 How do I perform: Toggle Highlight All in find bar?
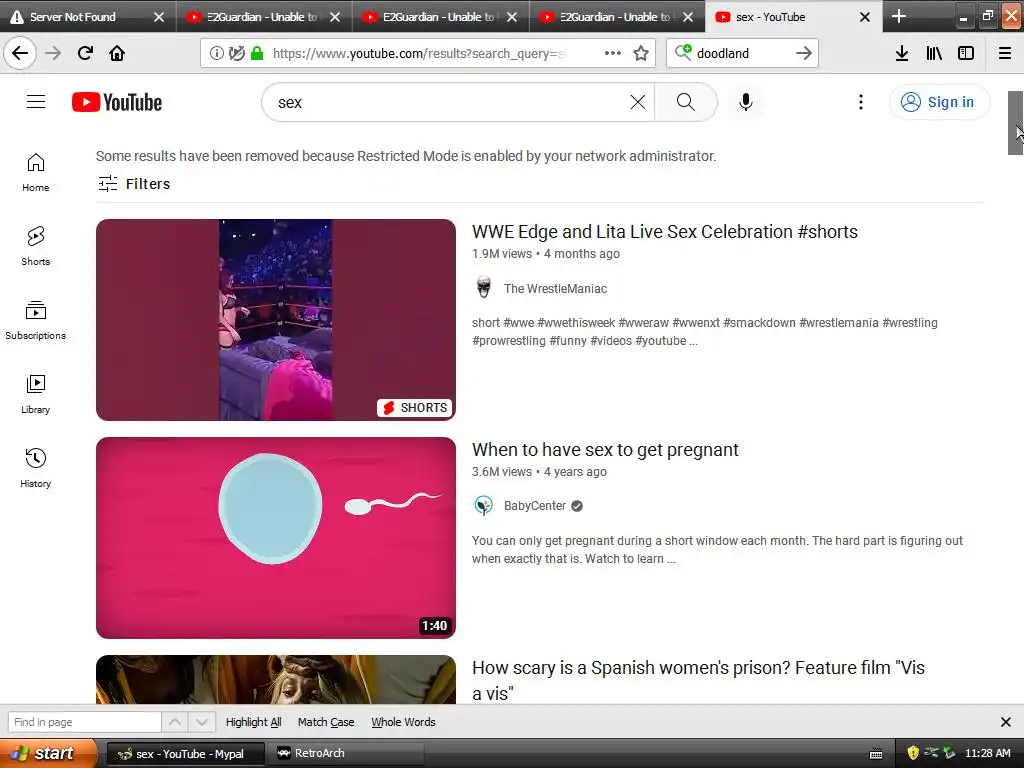point(253,722)
